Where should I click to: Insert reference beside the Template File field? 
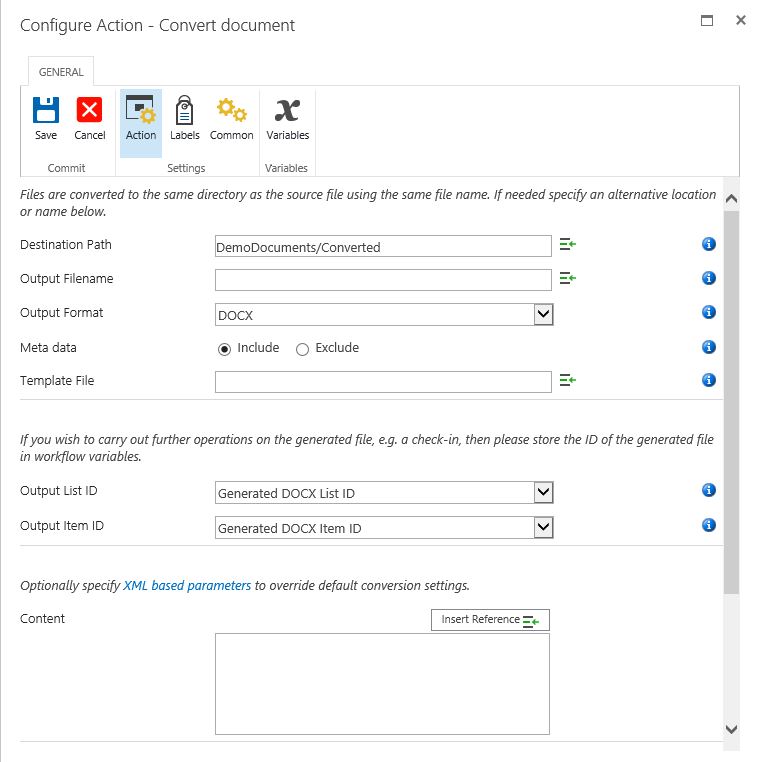[x=568, y=381]
